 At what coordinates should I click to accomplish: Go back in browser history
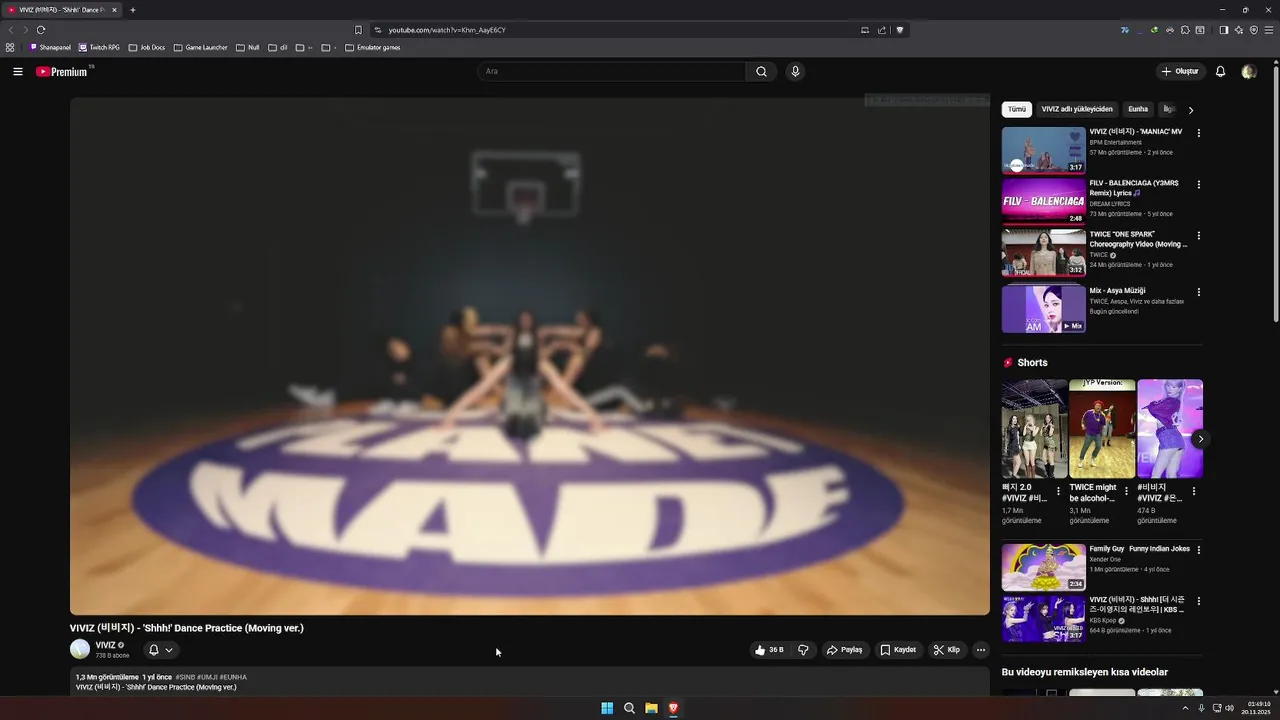click(11, 30)
